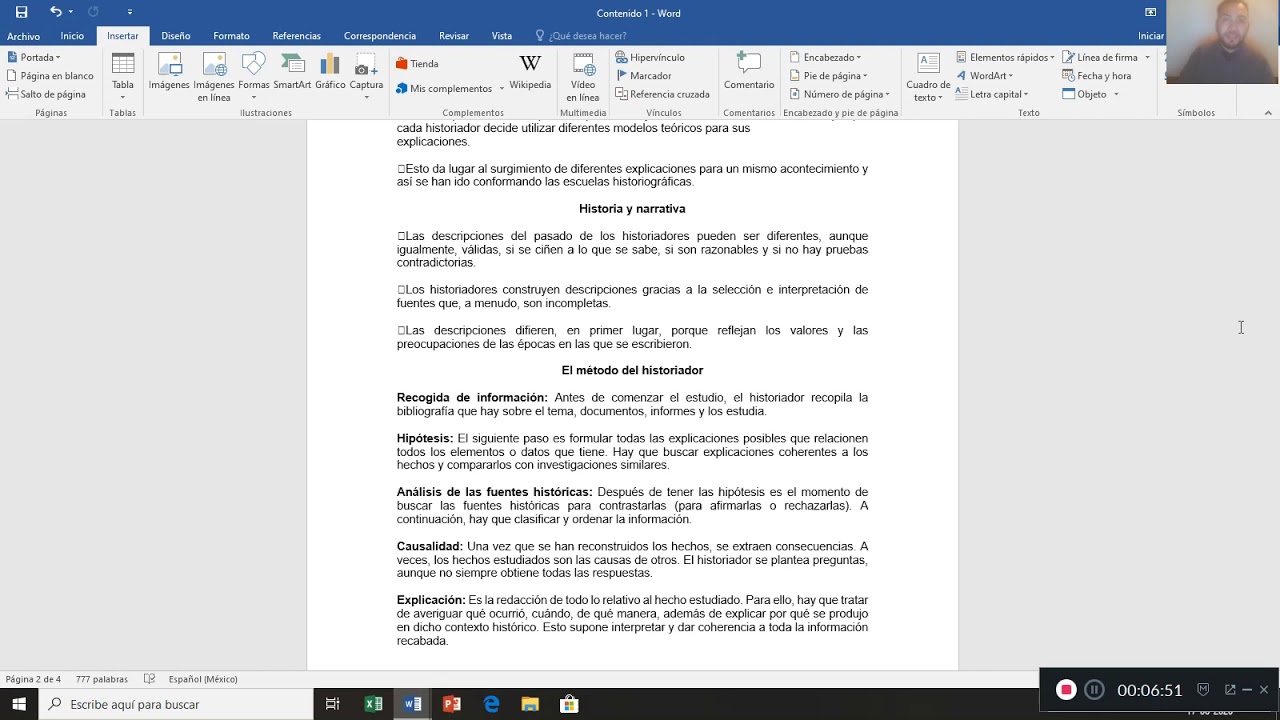Open Imágenes en línea
Viewport: 1280px width, 720px height.
pos(214,77)
